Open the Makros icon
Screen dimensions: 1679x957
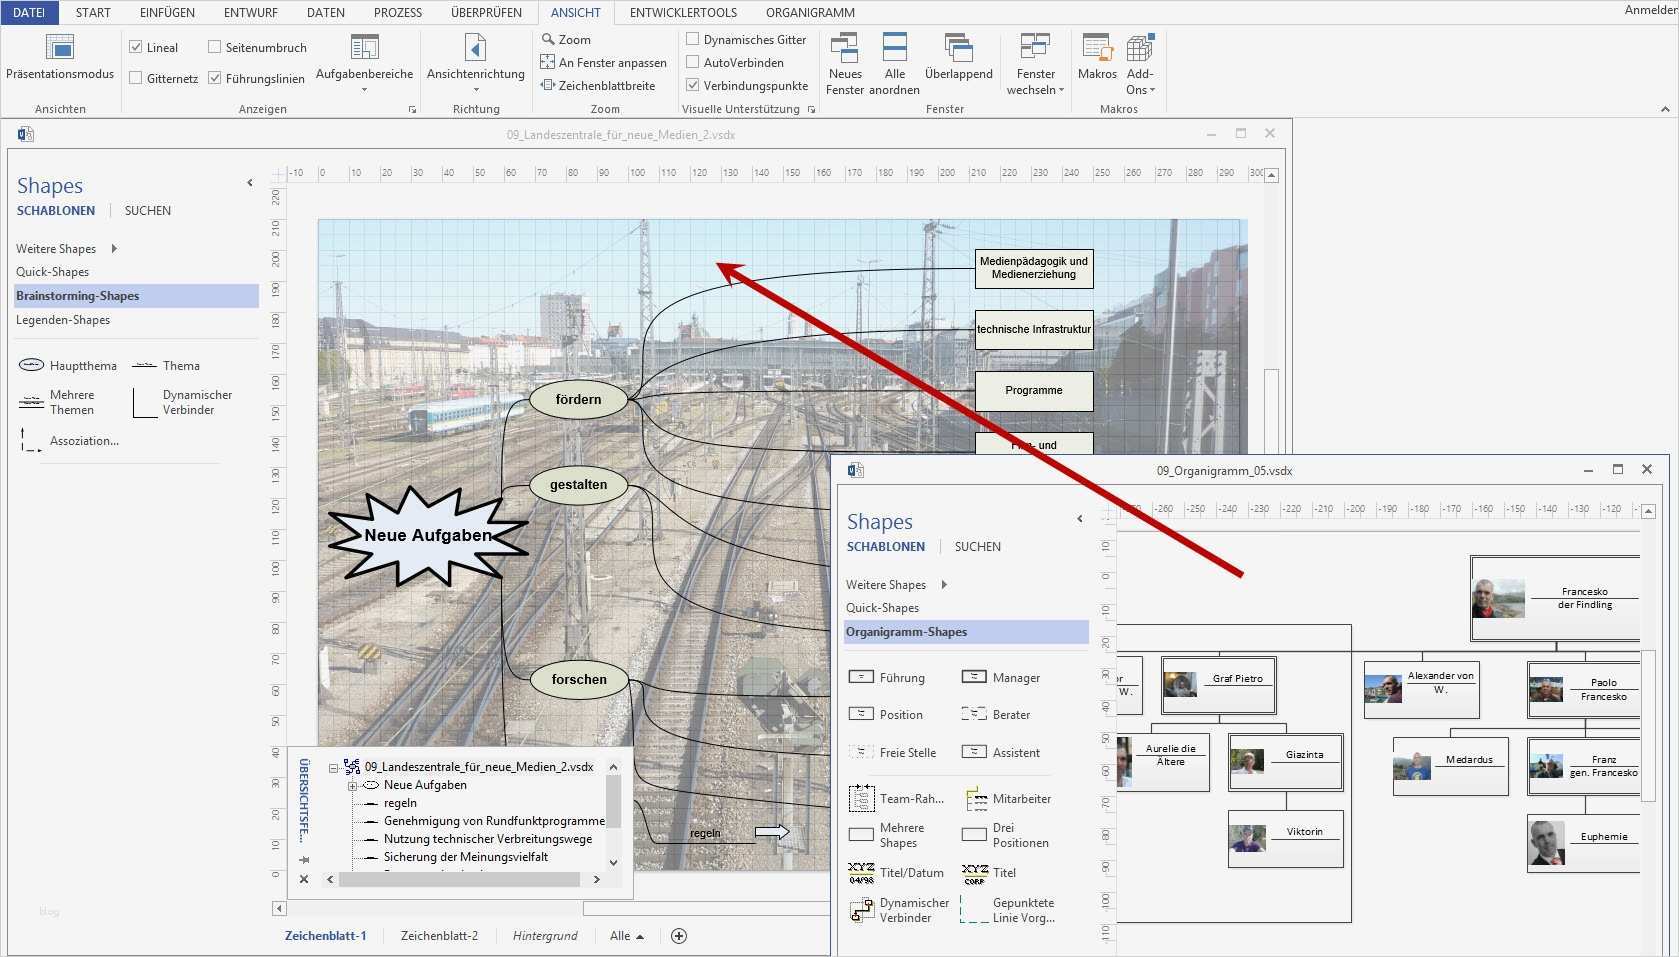pyautogui.click(x=1097, y=48)
